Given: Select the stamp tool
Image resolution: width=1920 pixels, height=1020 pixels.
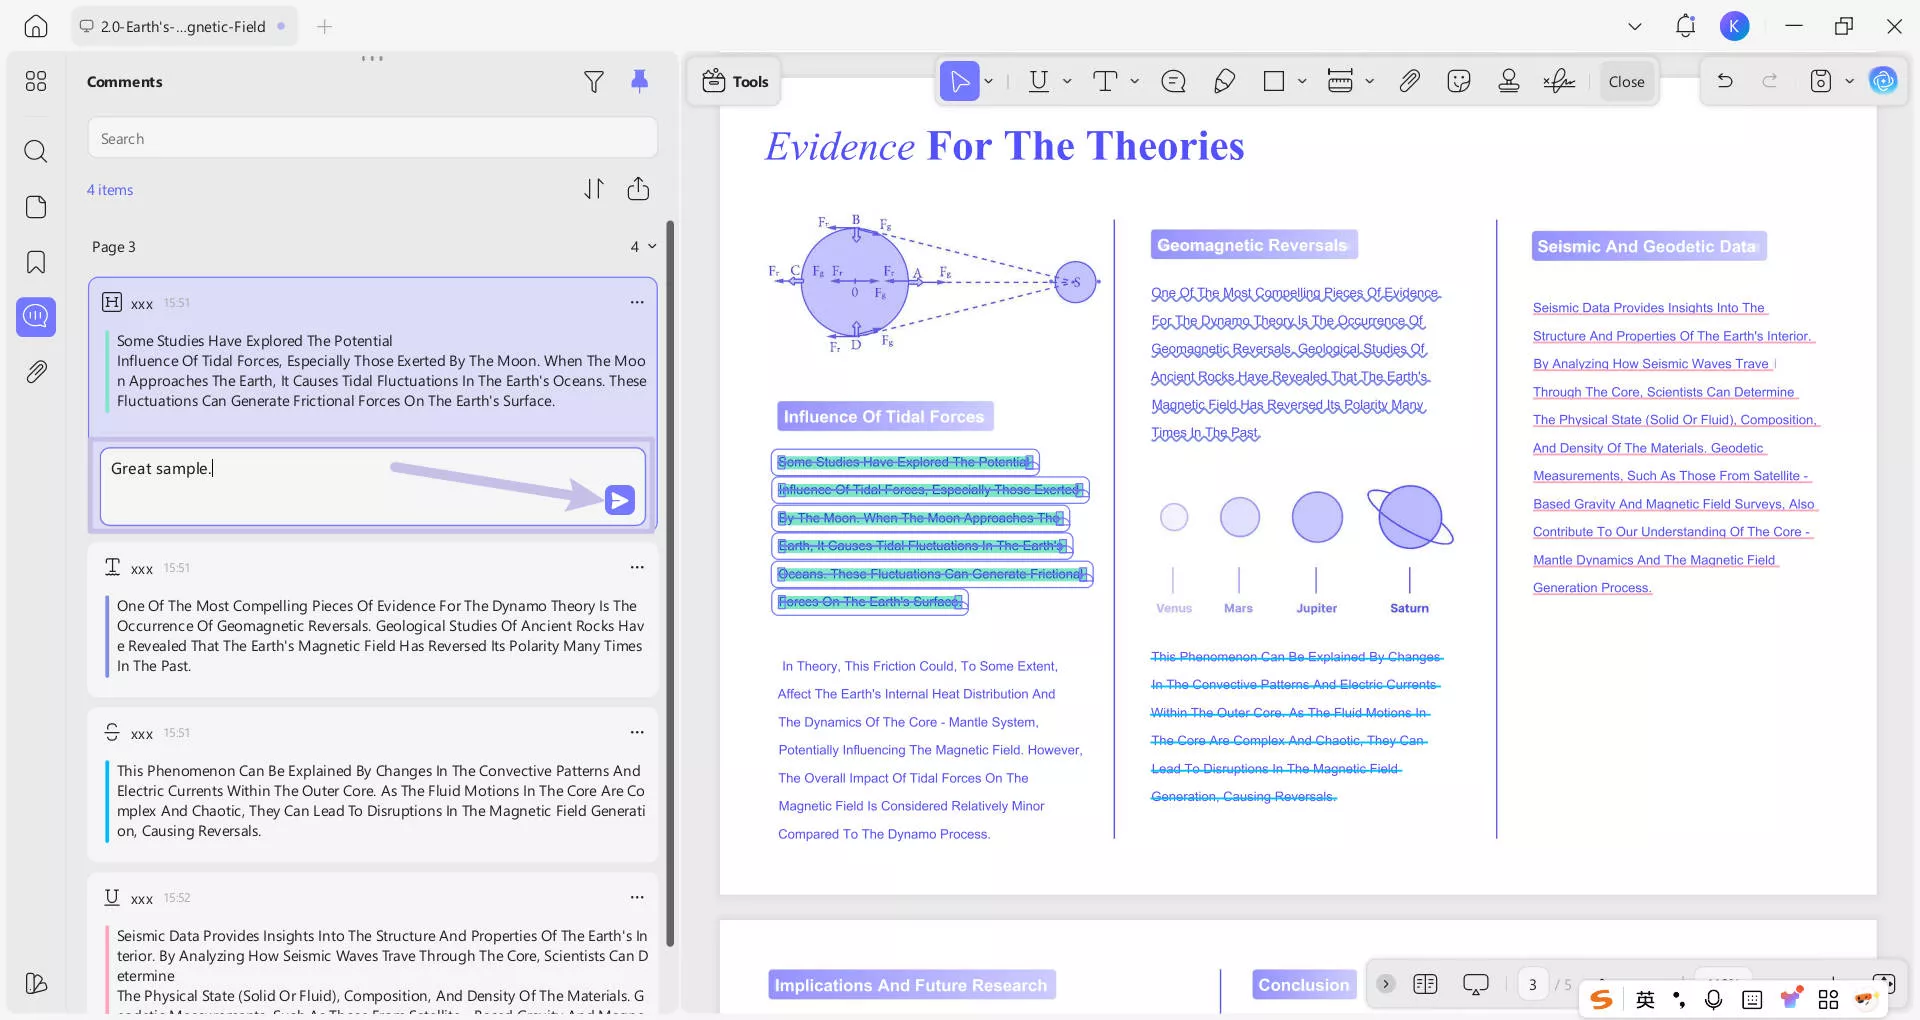Looking at the screenshot, I should [1509, 82].
